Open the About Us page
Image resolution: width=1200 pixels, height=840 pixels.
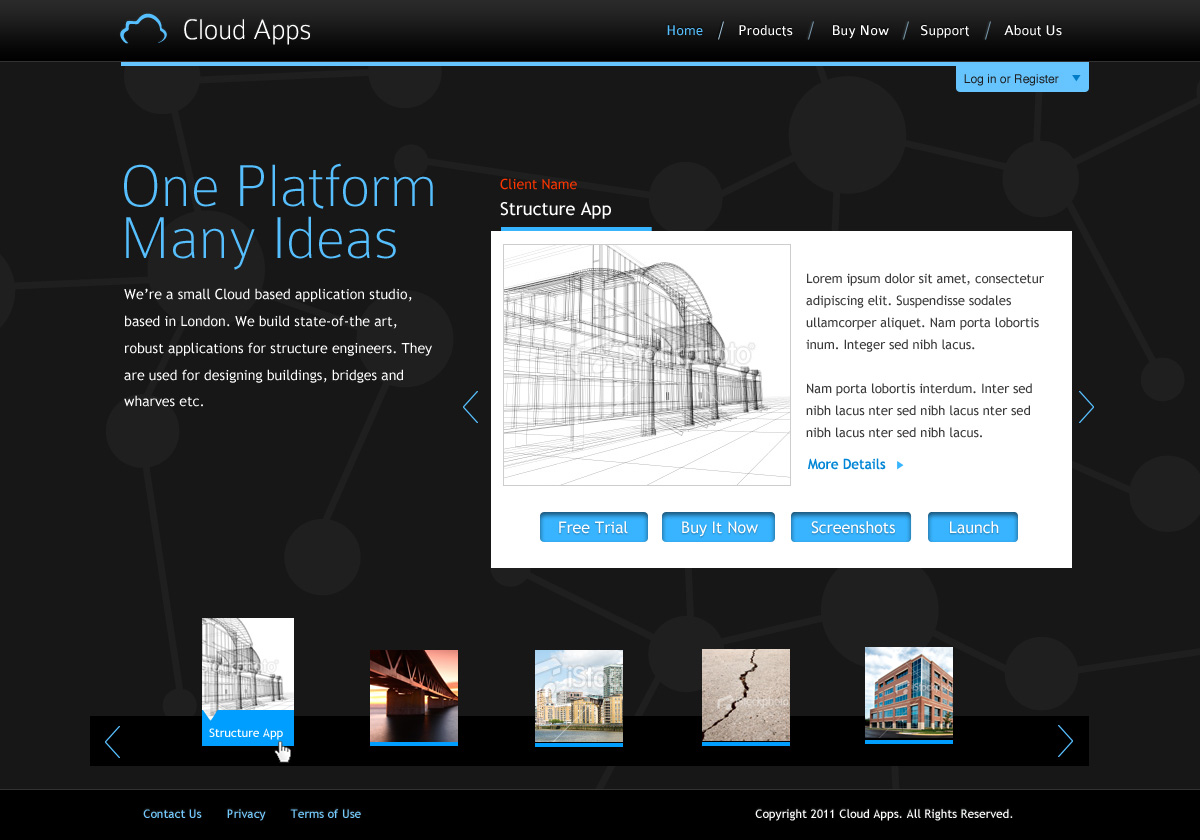point(1032,31)
